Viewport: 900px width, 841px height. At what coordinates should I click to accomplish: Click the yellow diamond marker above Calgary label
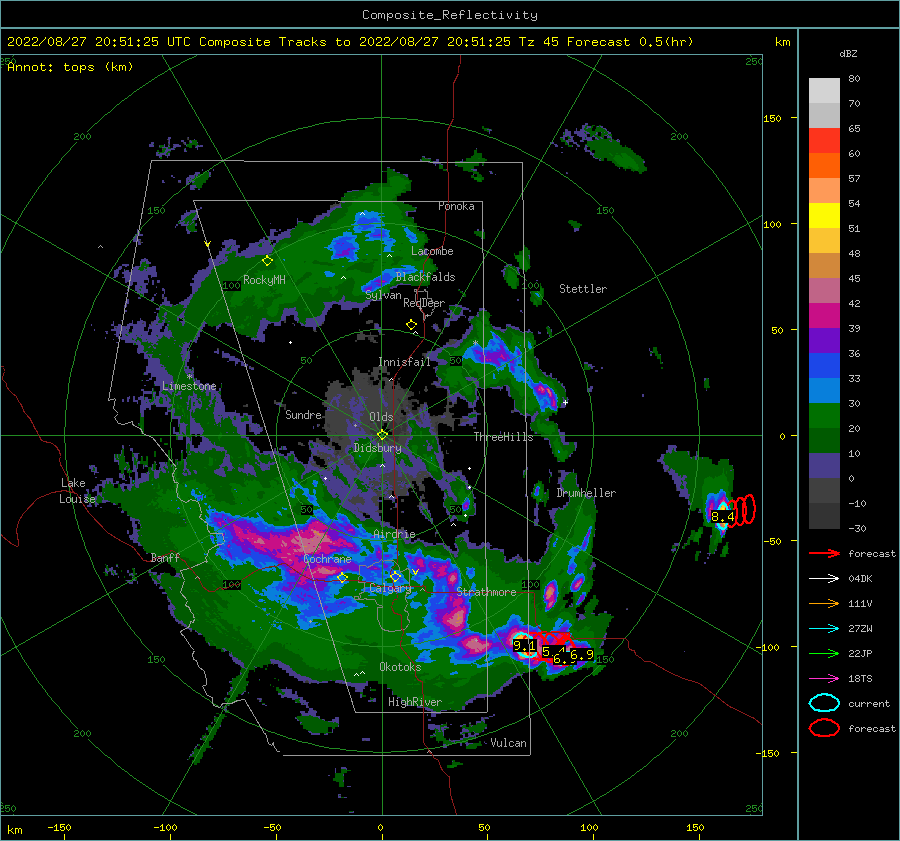[x=395, y=576]
